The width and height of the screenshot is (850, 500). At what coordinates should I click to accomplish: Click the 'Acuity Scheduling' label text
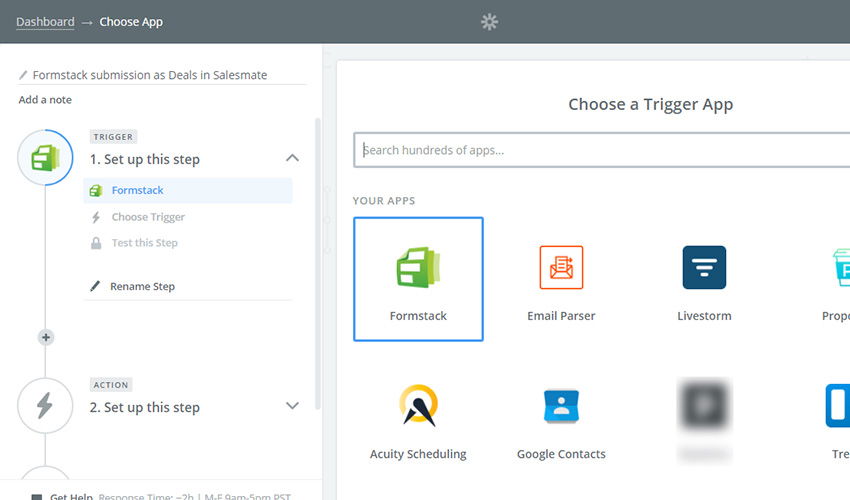418,454
